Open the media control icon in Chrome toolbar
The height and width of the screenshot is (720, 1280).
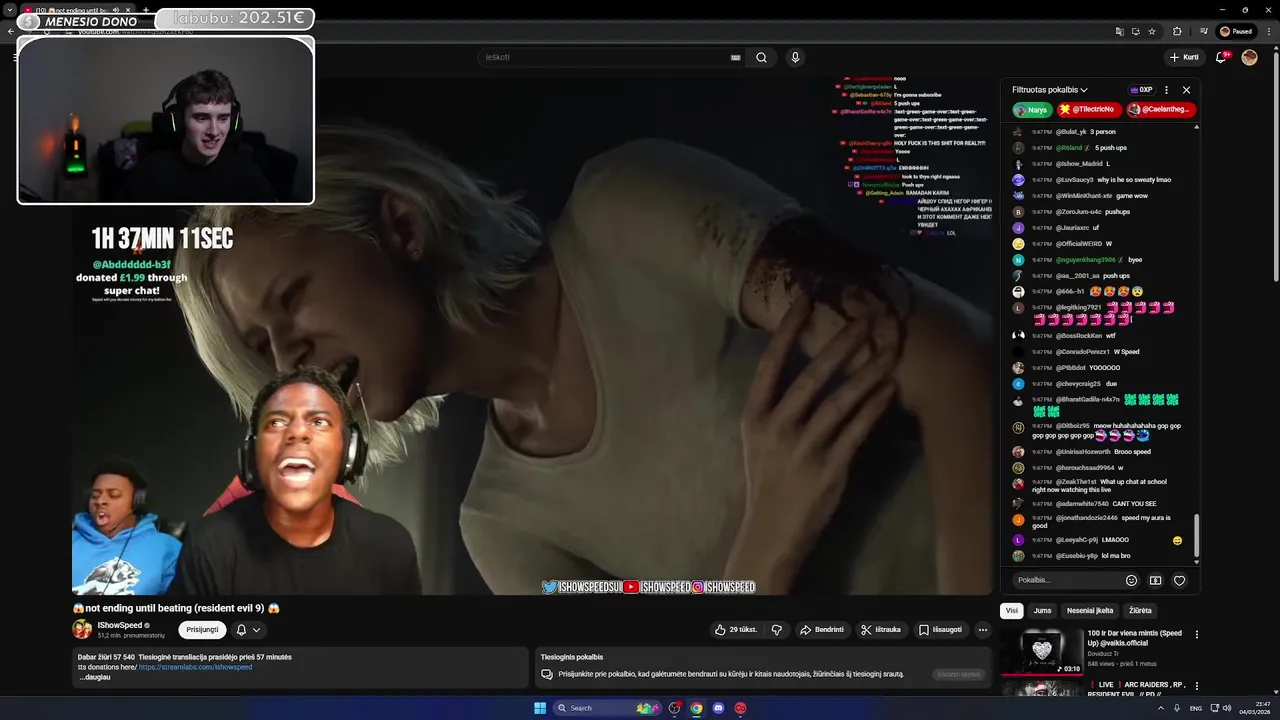pyautogui.click(x=1204, y=31)
